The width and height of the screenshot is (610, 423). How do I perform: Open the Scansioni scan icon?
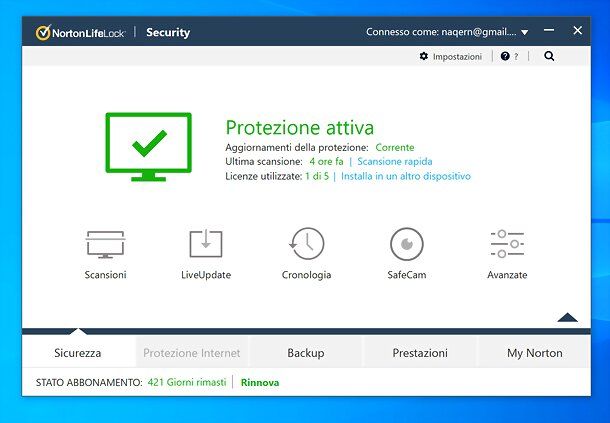pos(105,244)
